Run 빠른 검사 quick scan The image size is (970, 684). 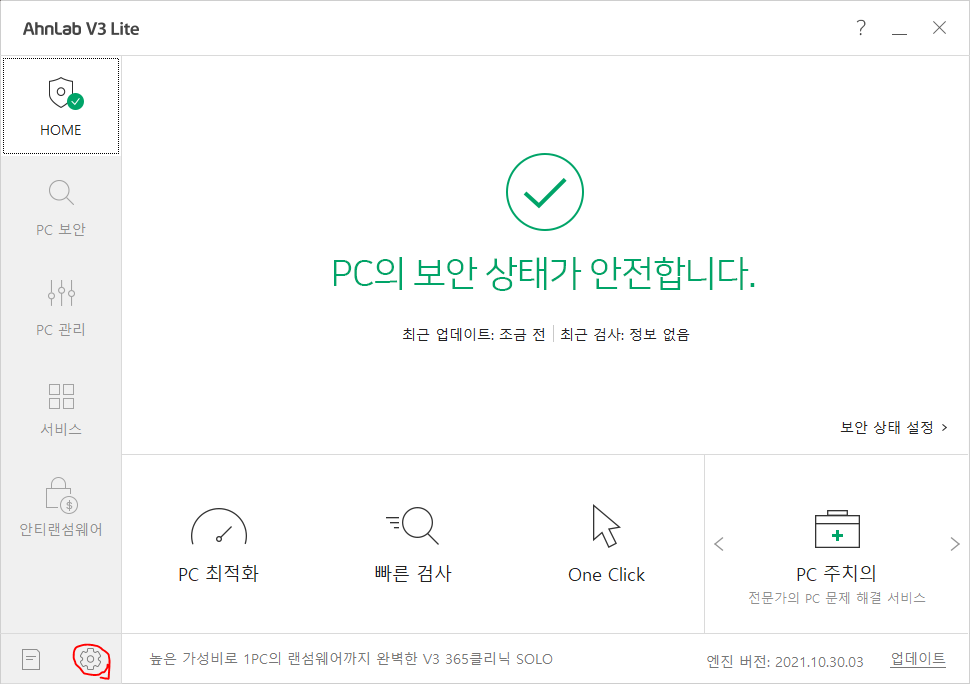[413, 545]
